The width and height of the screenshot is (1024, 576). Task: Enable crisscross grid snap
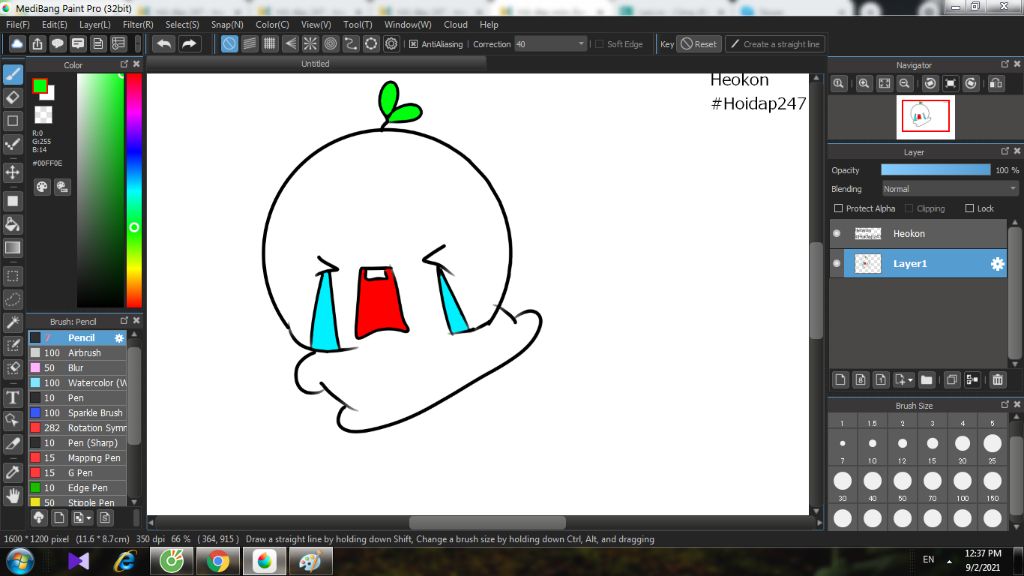click(270, 44)
